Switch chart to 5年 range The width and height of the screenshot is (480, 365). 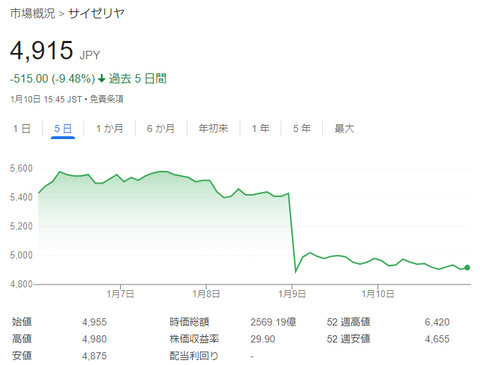302,129
